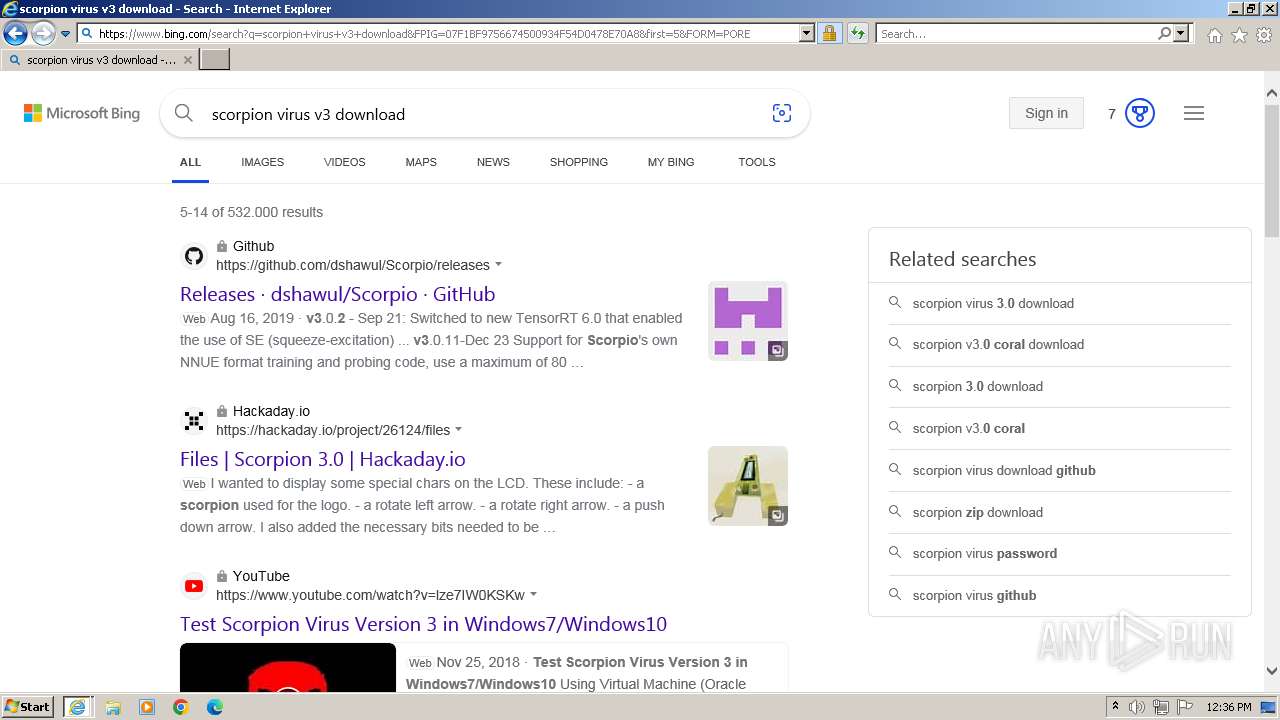This screenshot has width=1280, height=720.
Task: Open Test Scorpion Virus Version 3 video link
Action: pos(423,624)
